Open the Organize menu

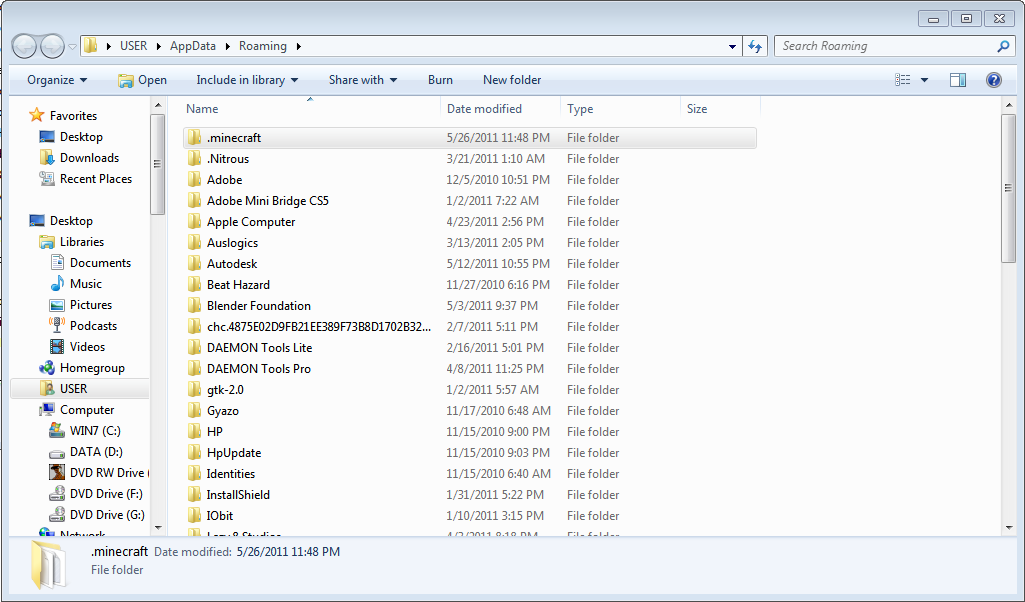point(57,80)
